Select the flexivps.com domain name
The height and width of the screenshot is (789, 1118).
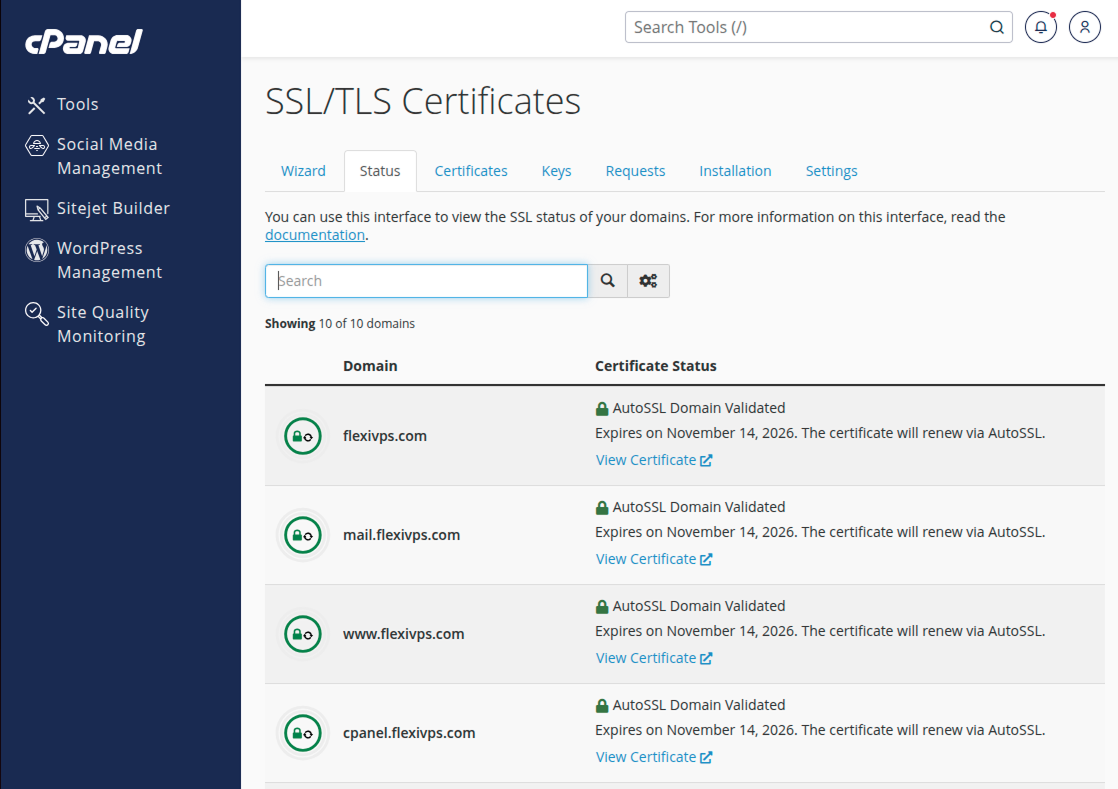[385, 436]
